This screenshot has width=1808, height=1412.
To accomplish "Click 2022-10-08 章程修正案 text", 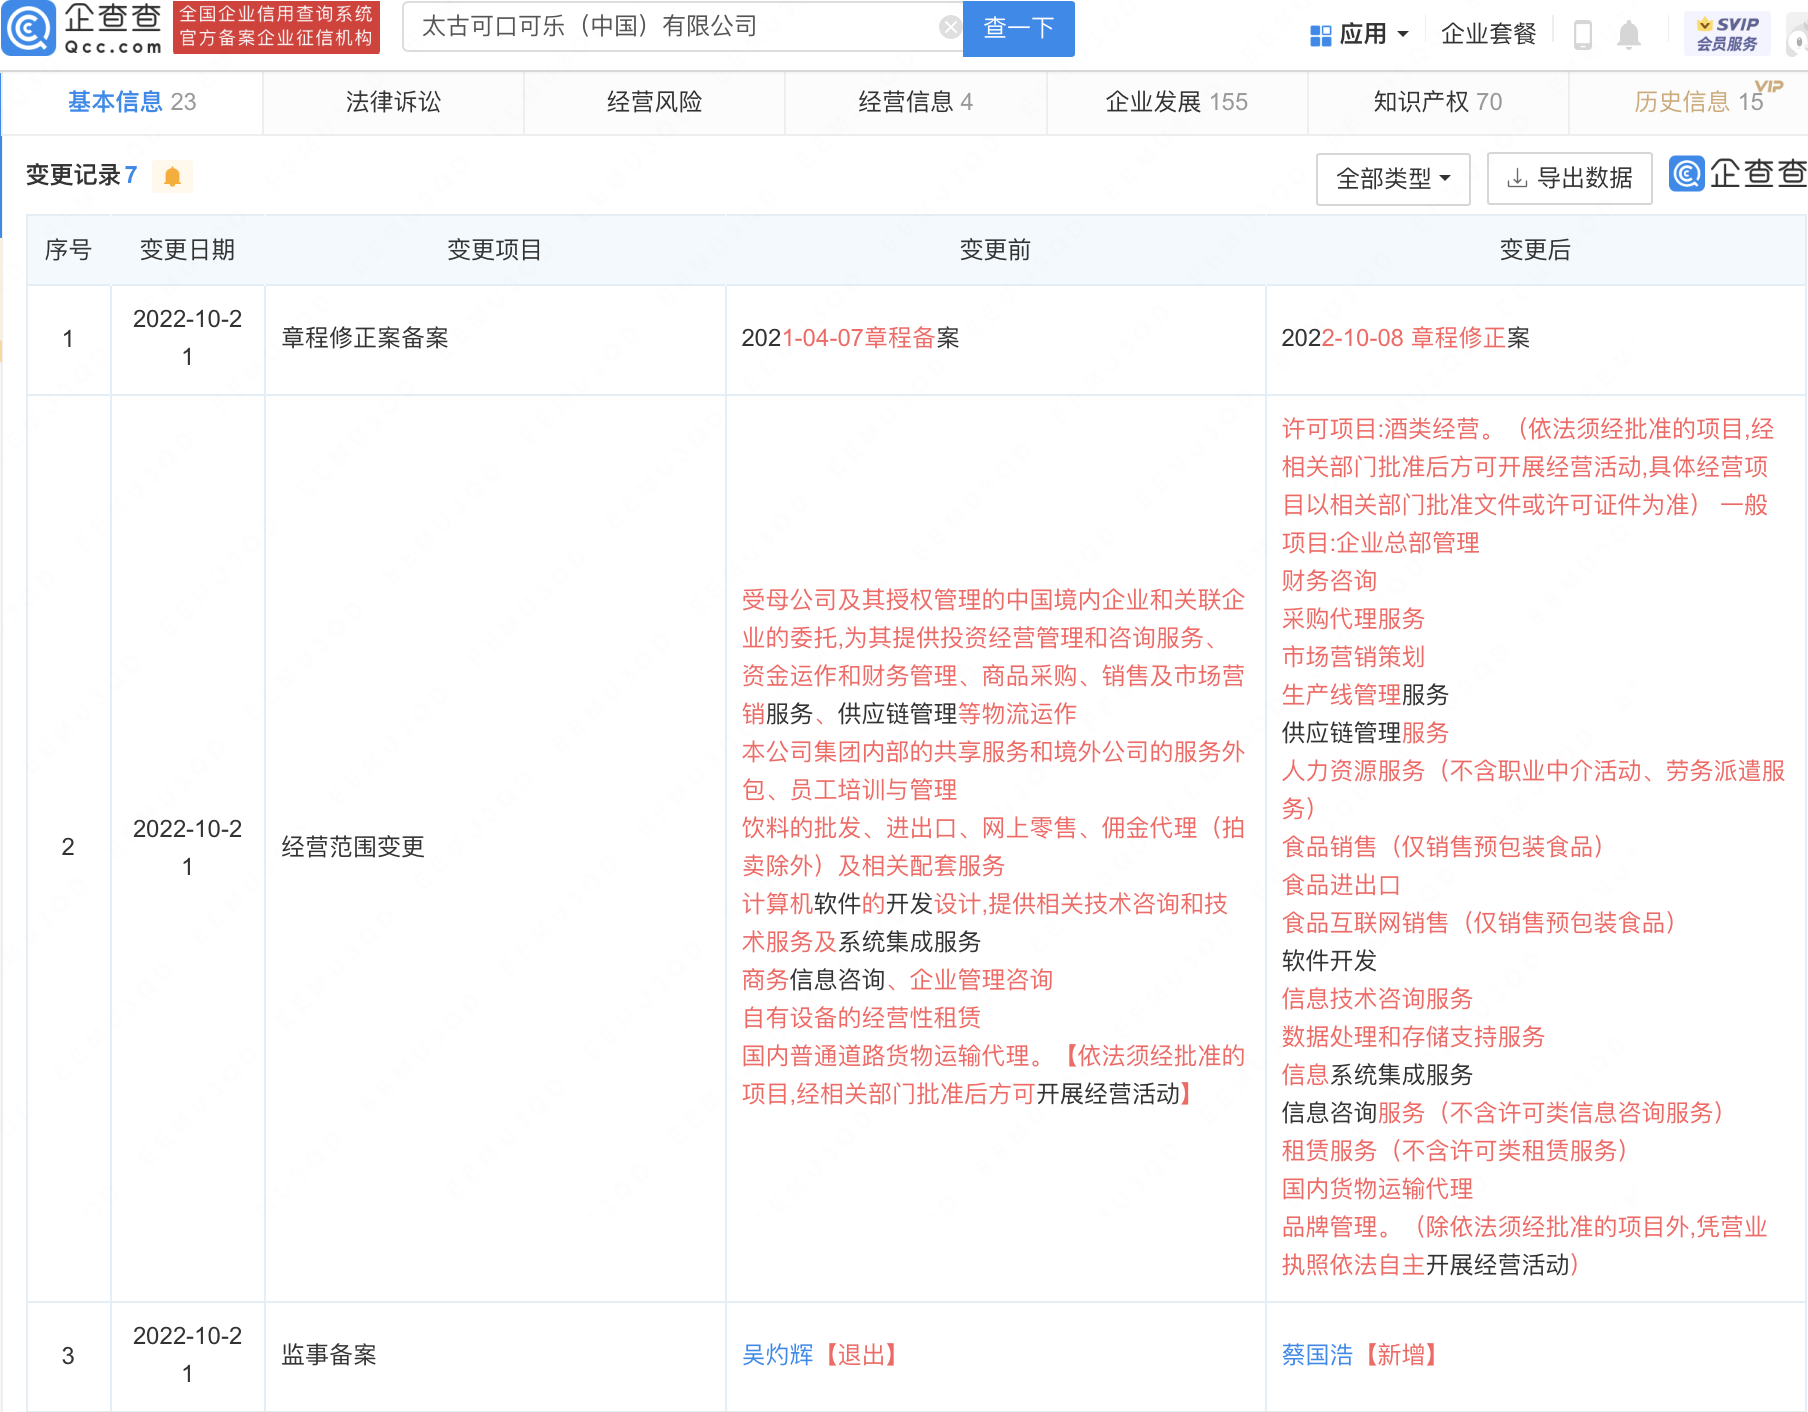I will pos(1405,338).
